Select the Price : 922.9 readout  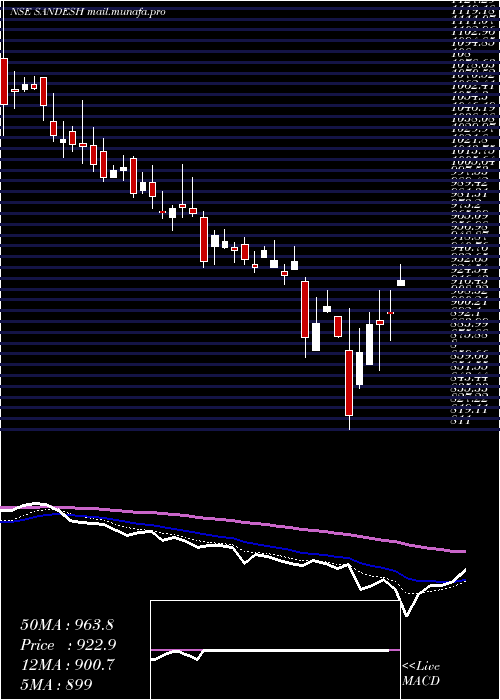point(68,645)
